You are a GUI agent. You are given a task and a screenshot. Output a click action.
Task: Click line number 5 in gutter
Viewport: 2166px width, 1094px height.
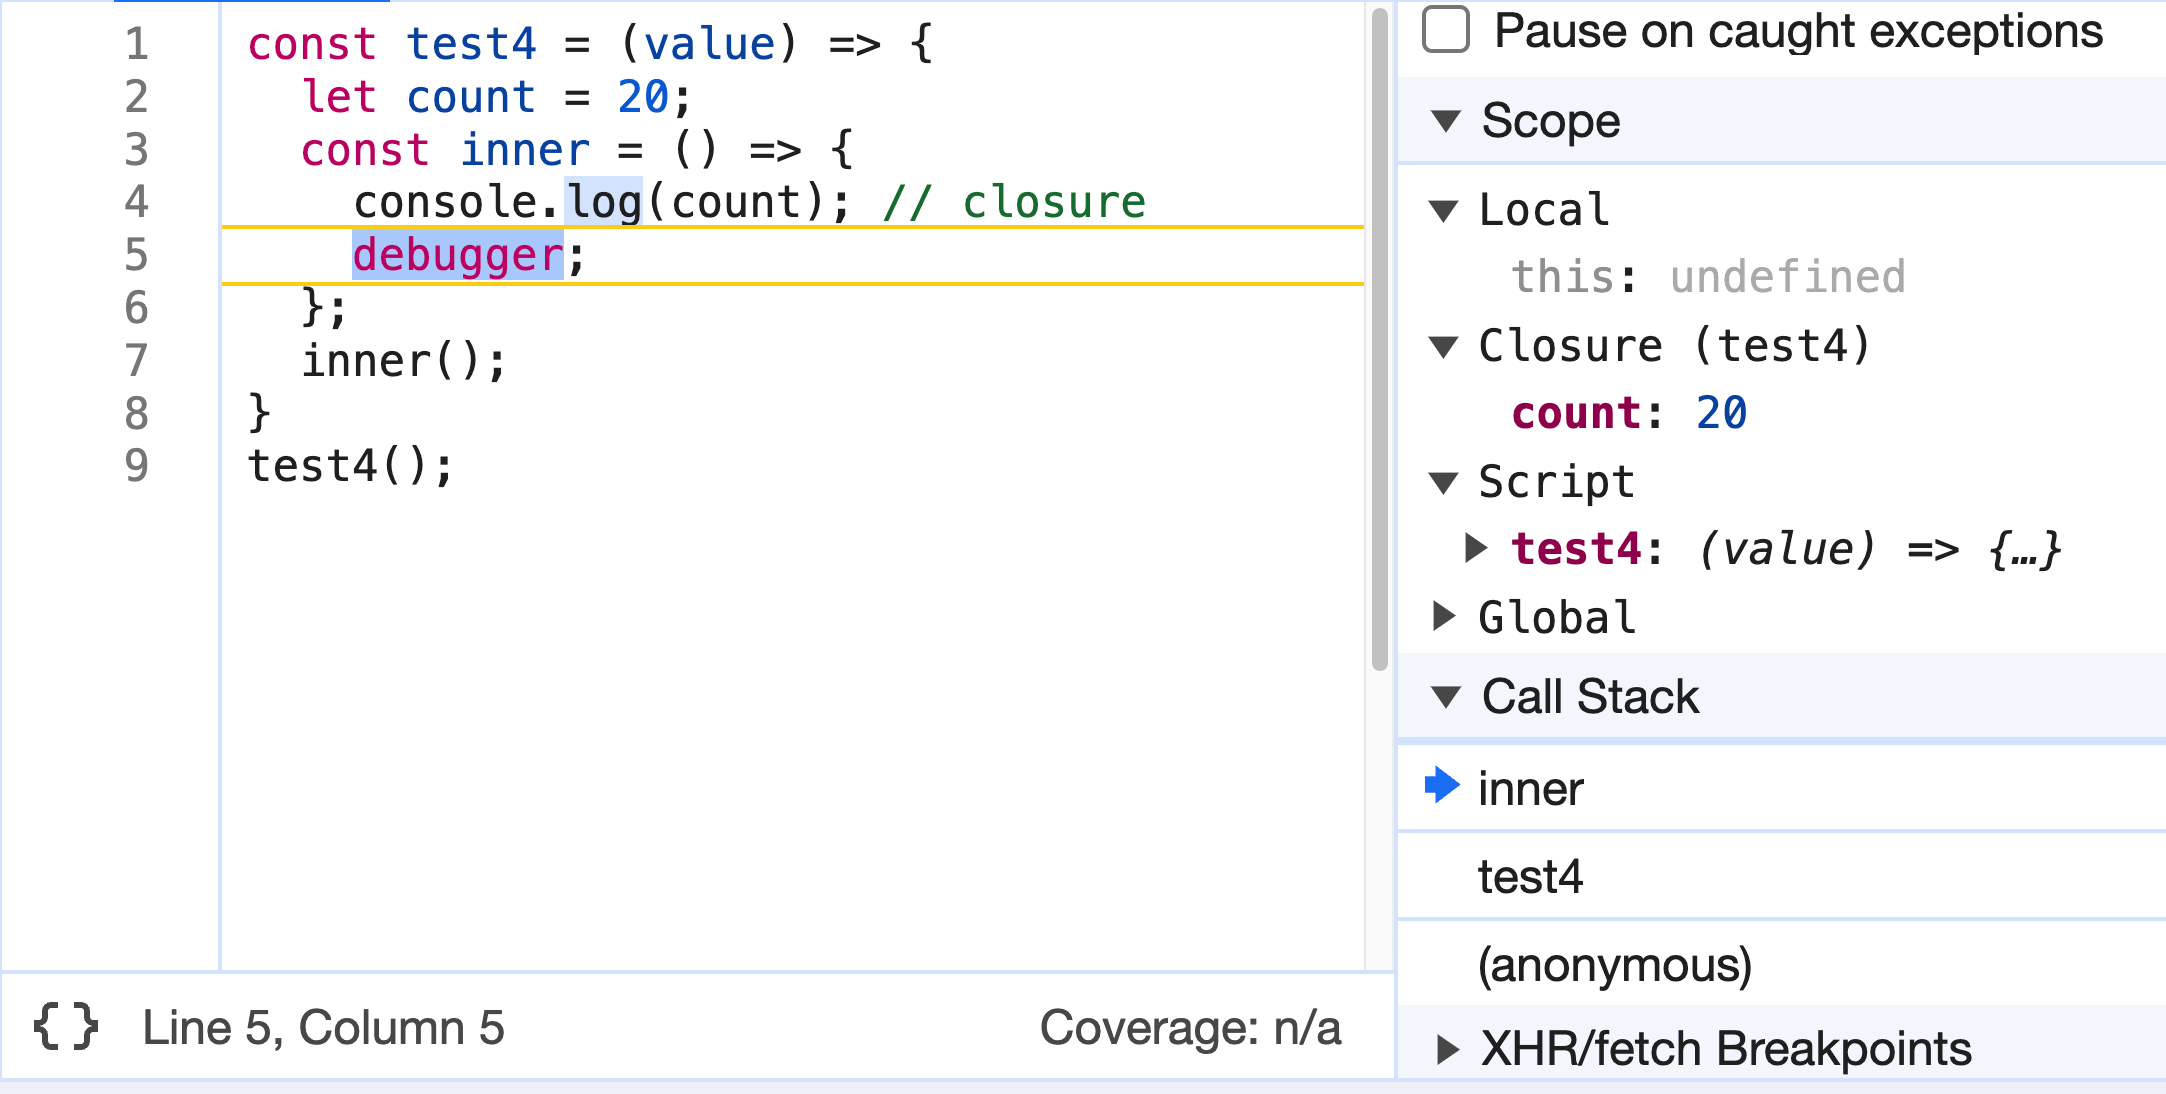coord(137,255)
